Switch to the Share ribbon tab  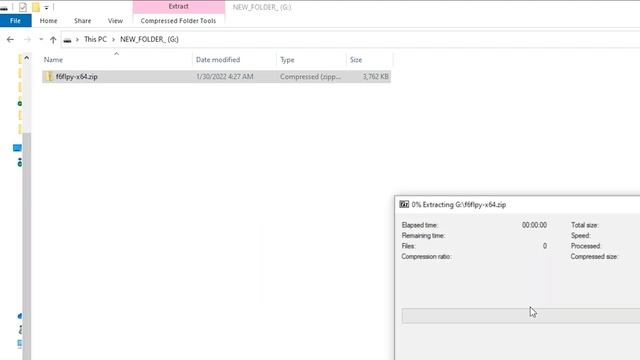tap(82, 20)
